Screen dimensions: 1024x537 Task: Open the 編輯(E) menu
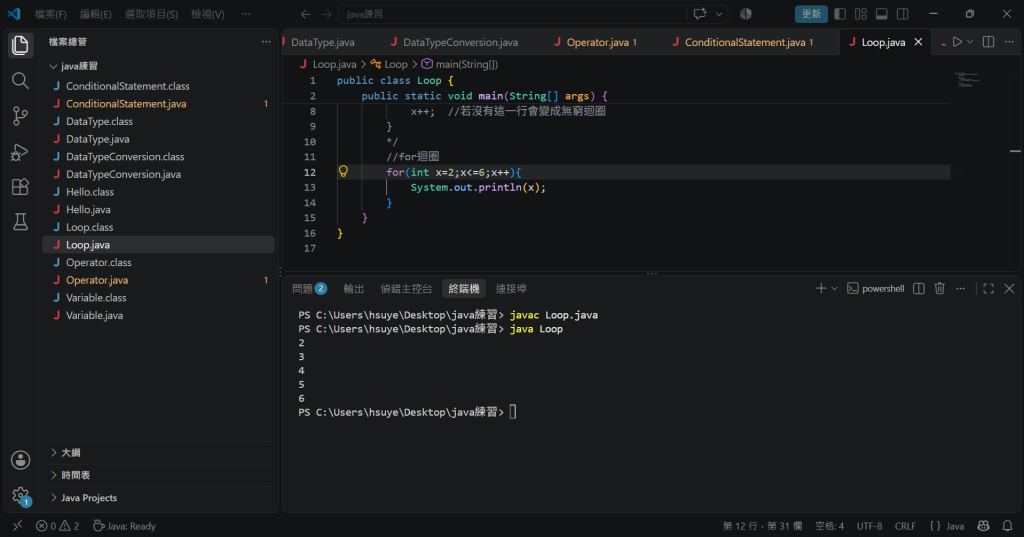(95, 14)
